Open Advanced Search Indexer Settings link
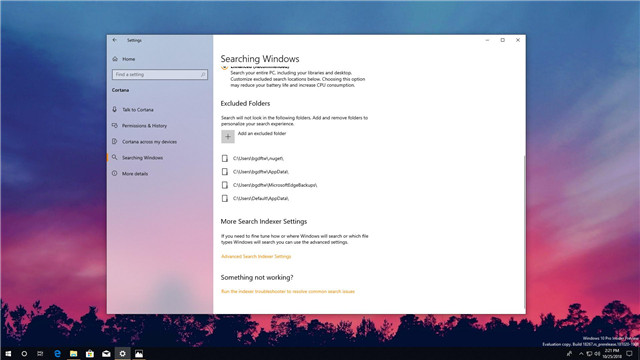The width and height of the screenshot is (640, 360). click(x=256, y=256)
